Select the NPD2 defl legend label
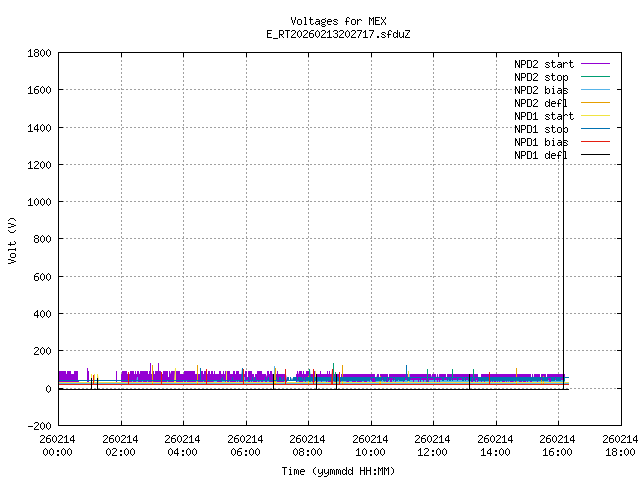The height and width of the screenshot is (480, 640). [541, 103]
